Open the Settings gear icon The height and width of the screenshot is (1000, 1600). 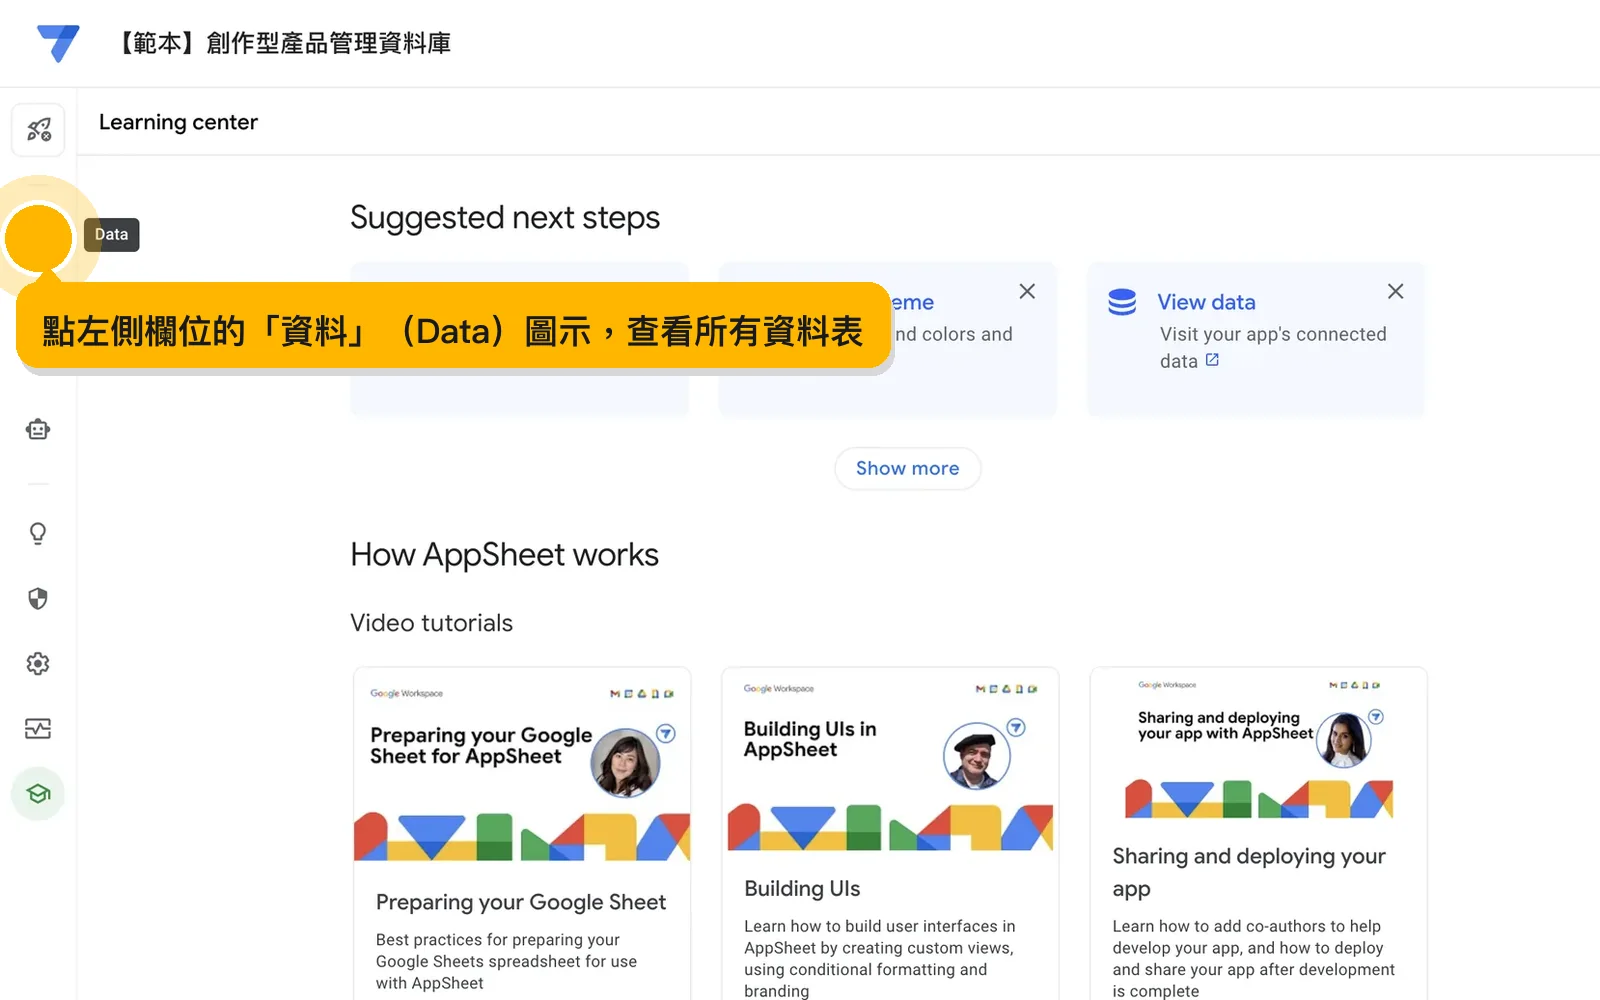pos(38,664)
